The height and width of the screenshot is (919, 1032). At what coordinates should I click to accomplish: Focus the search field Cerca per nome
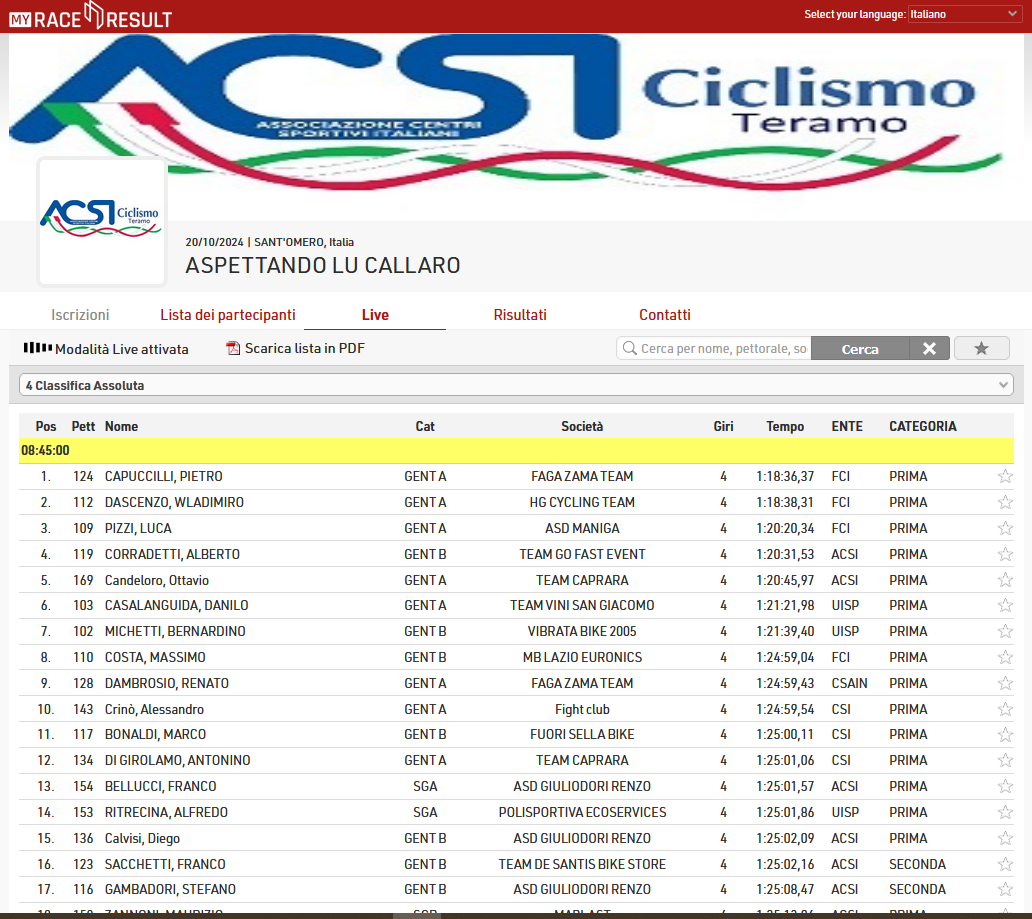pos(723,348)
